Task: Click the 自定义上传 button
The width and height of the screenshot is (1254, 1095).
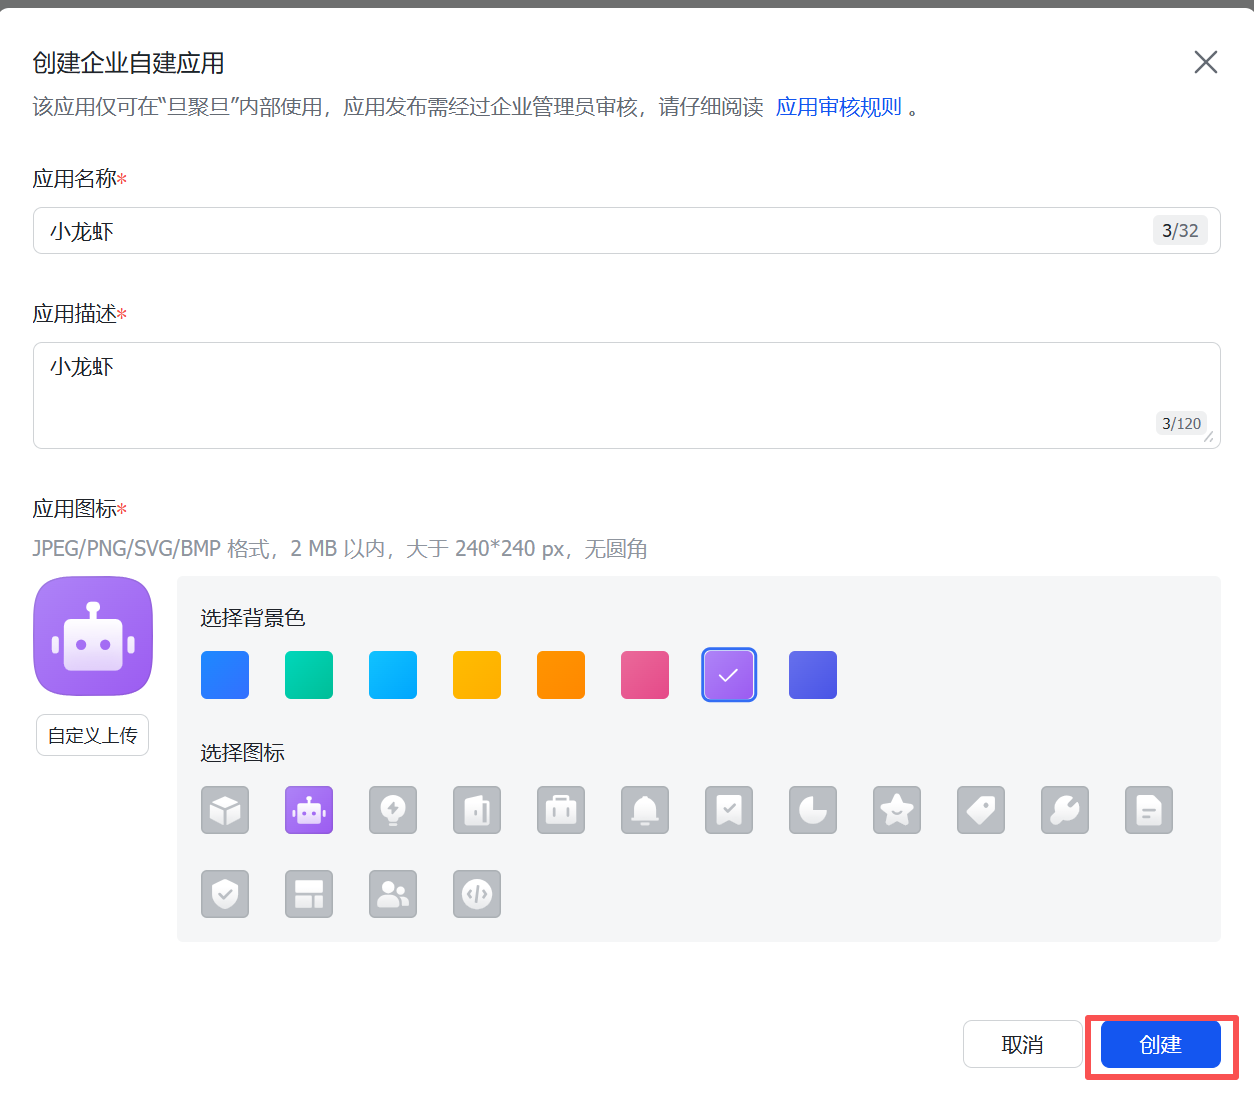Action: point(93,735)
